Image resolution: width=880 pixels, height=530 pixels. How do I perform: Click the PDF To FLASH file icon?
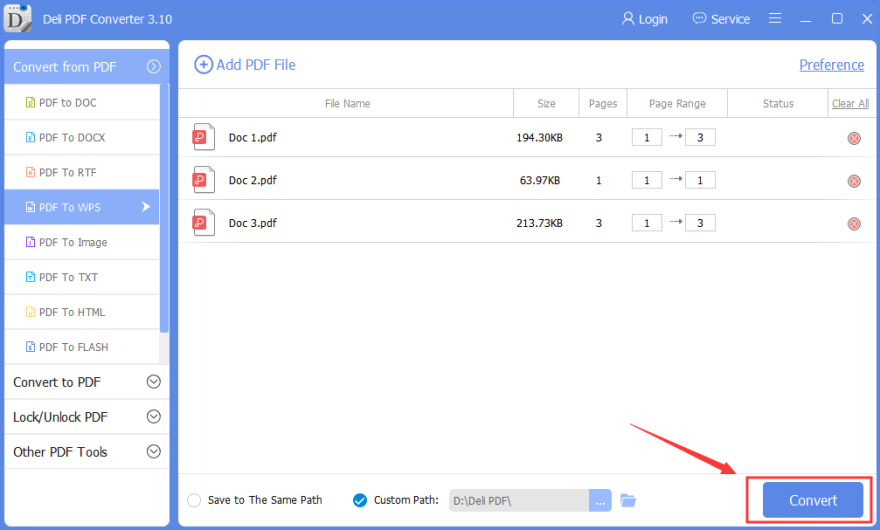tap(30, 346)
